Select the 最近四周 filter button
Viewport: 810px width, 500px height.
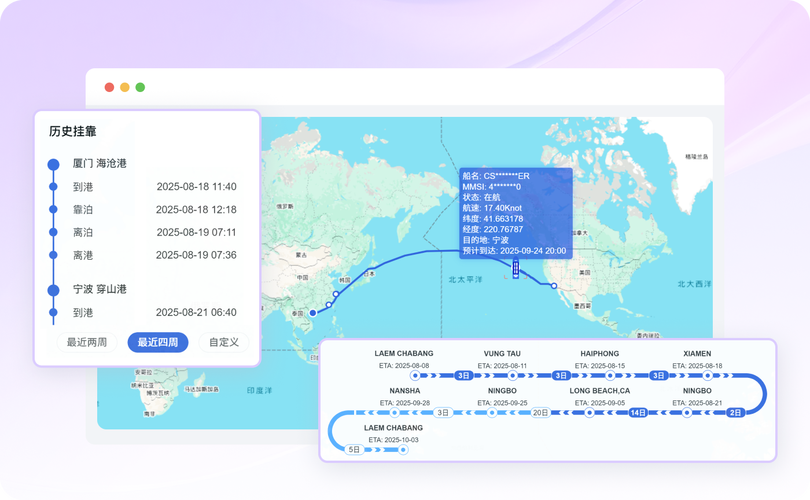pyautogui.click(x=158, y=342)
